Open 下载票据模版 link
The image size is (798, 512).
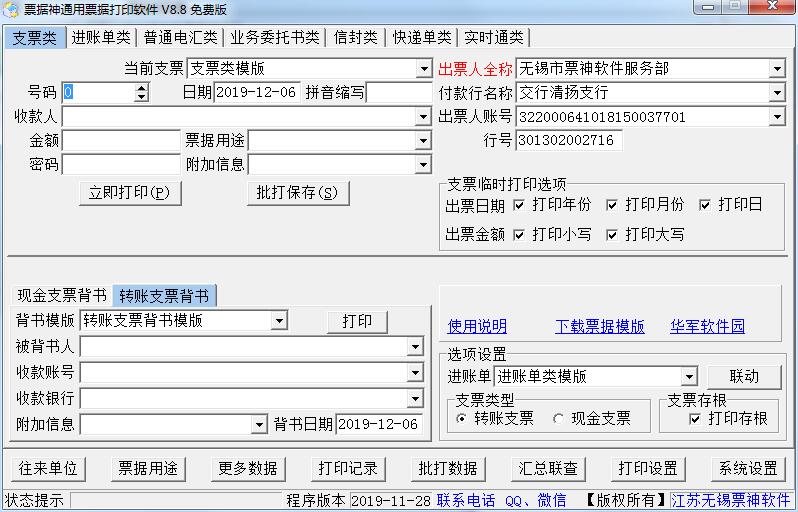(600, 326)
